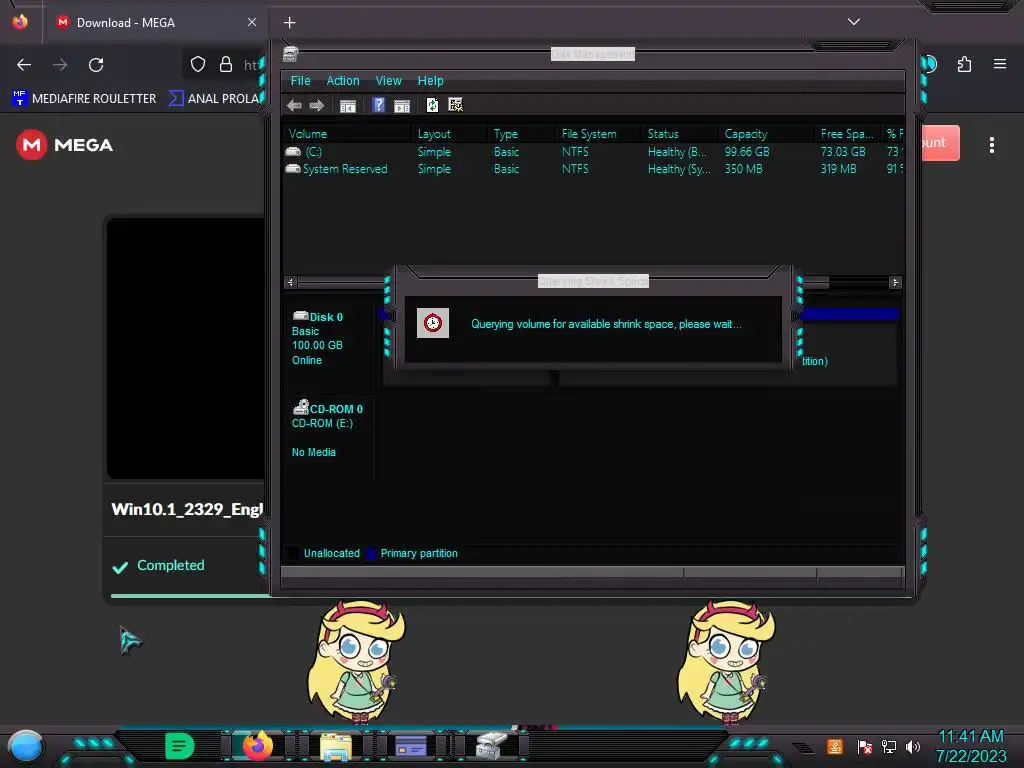Click the Completed status text
1024x768 pixels.
[x=170, y=565]
